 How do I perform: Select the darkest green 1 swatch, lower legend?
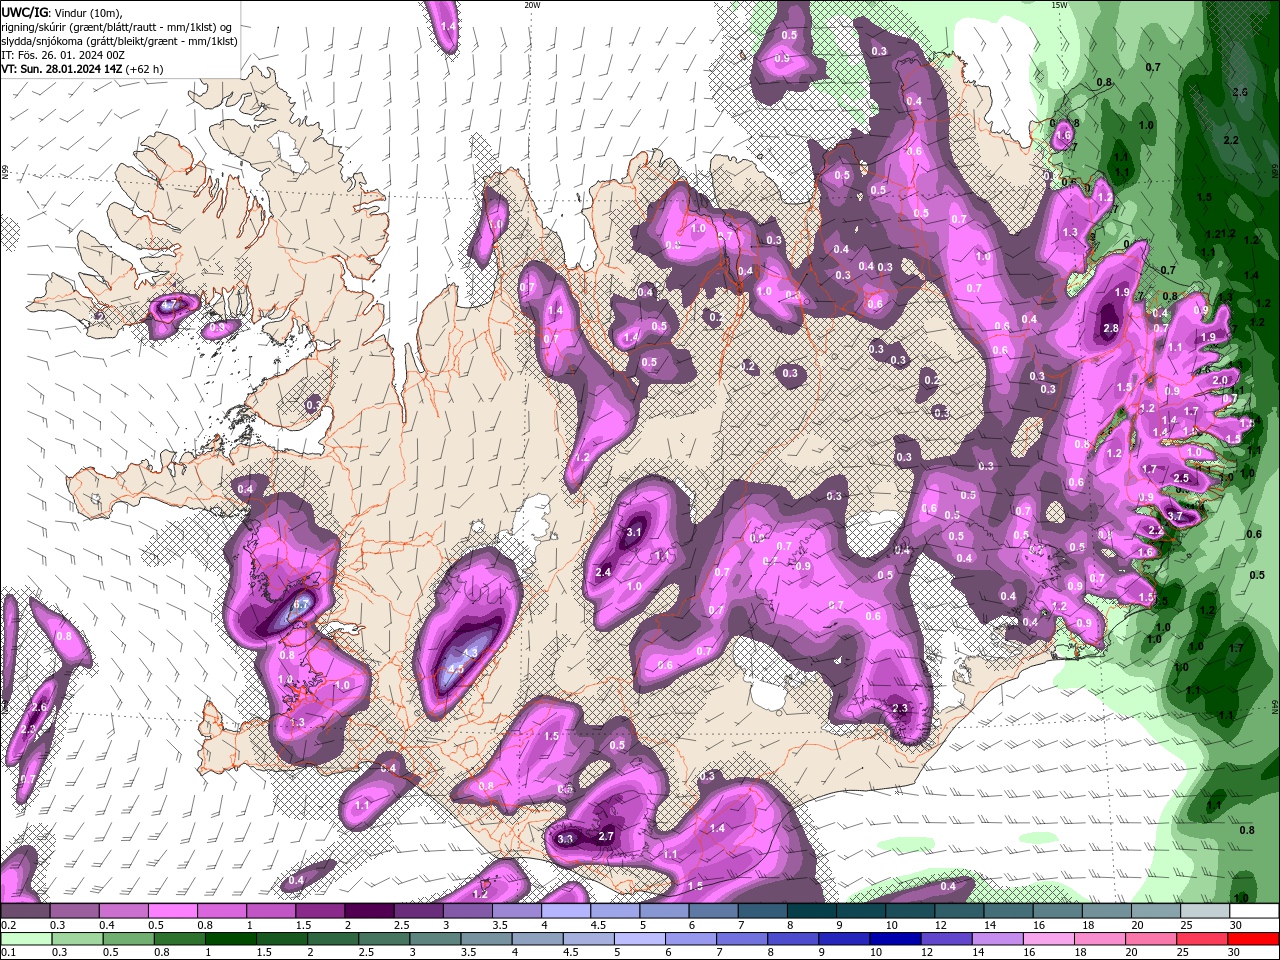[x=230, y=939]
